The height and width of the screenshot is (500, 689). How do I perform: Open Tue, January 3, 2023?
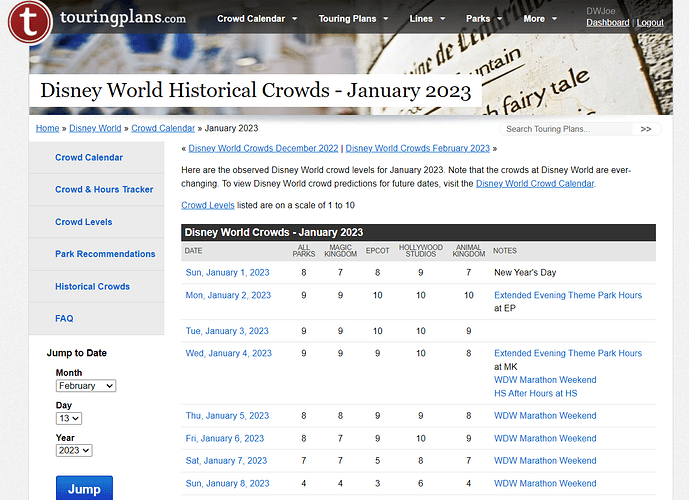tap(227, 331)
